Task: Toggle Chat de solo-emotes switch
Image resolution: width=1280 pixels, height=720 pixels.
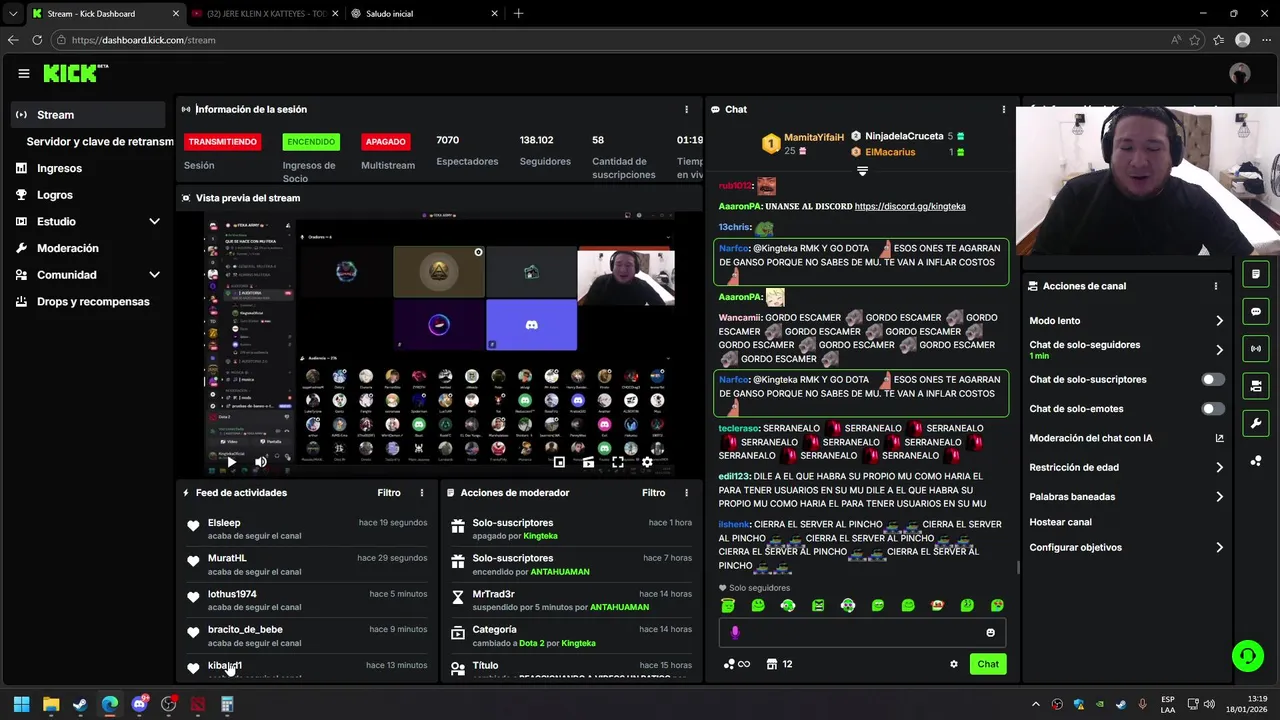Action: [1212, 409]
